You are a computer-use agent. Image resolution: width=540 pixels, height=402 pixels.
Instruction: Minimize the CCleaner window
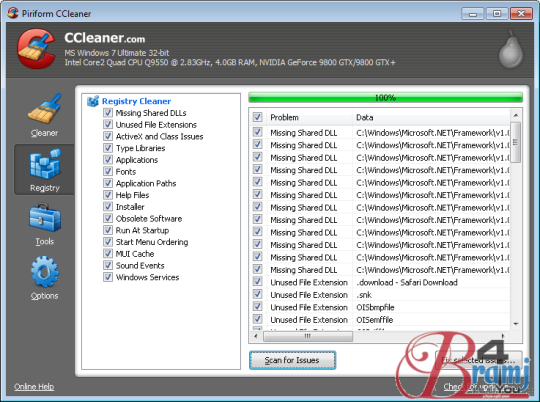(473, 14)
